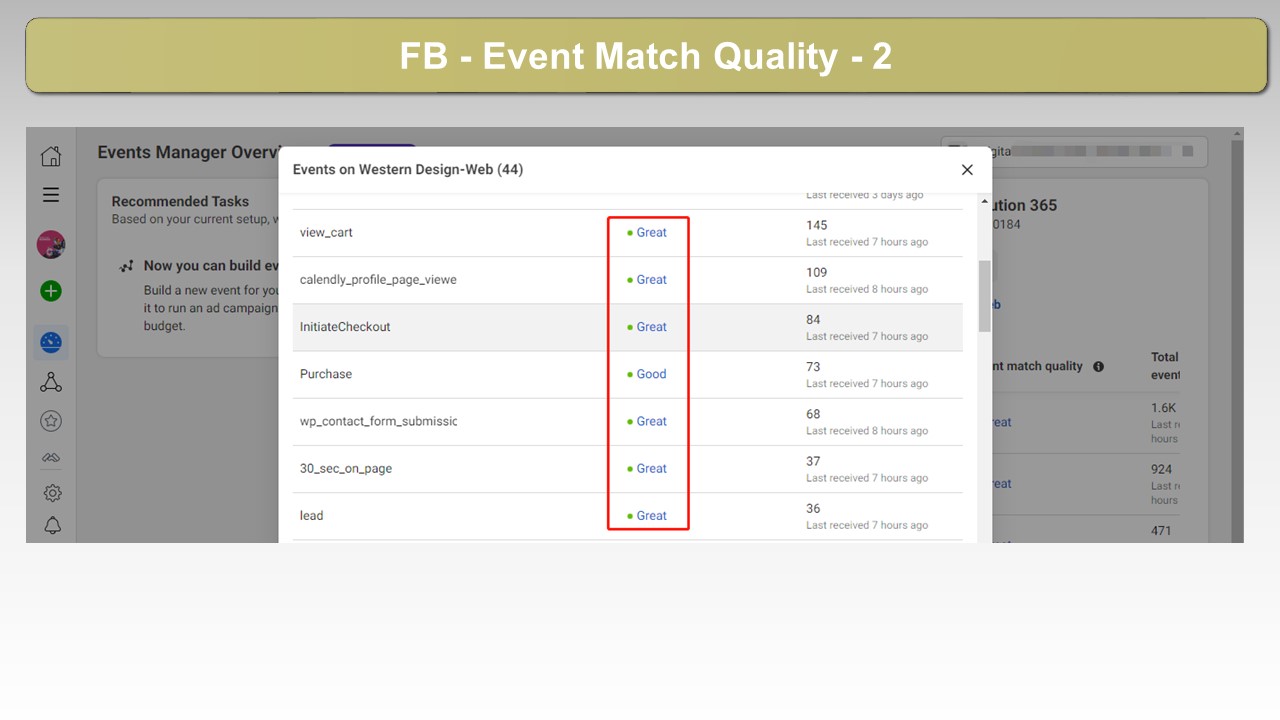Close the Events on Western Design-Web dialog

pos(967,170)
